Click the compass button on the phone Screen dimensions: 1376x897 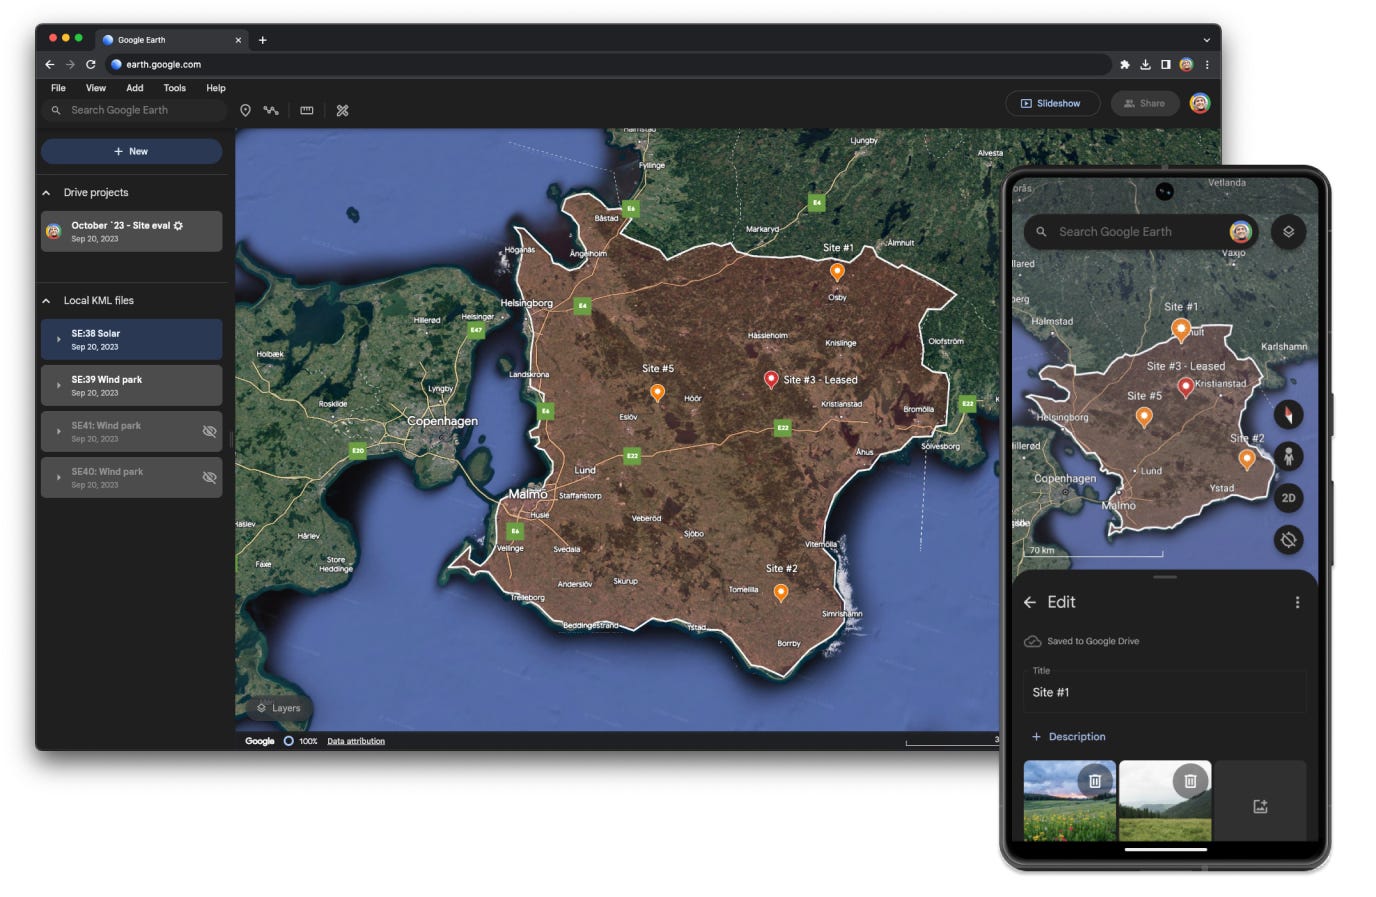pyautogui.click(x=1289, y=414)
